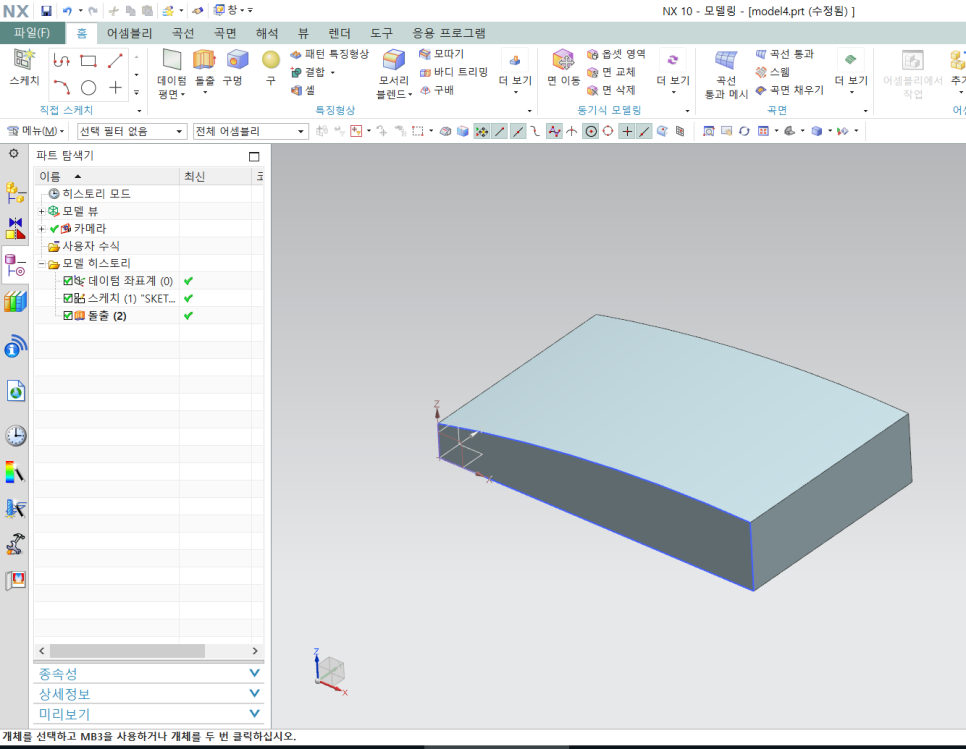
Task: Select the Fill Surface (곡면 채우기) tool
Action: click(789, 90)
